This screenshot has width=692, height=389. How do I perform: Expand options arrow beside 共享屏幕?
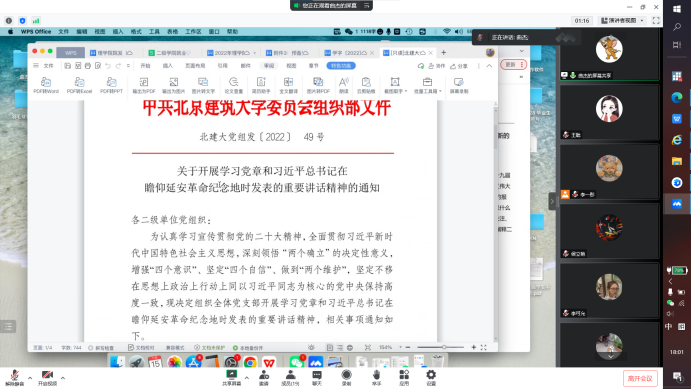(x=246, y=378)
